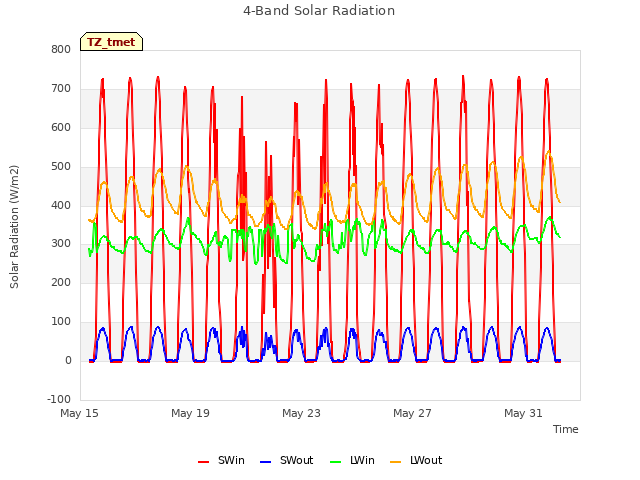Click the red SWin legend swatch

coord(203,462)
